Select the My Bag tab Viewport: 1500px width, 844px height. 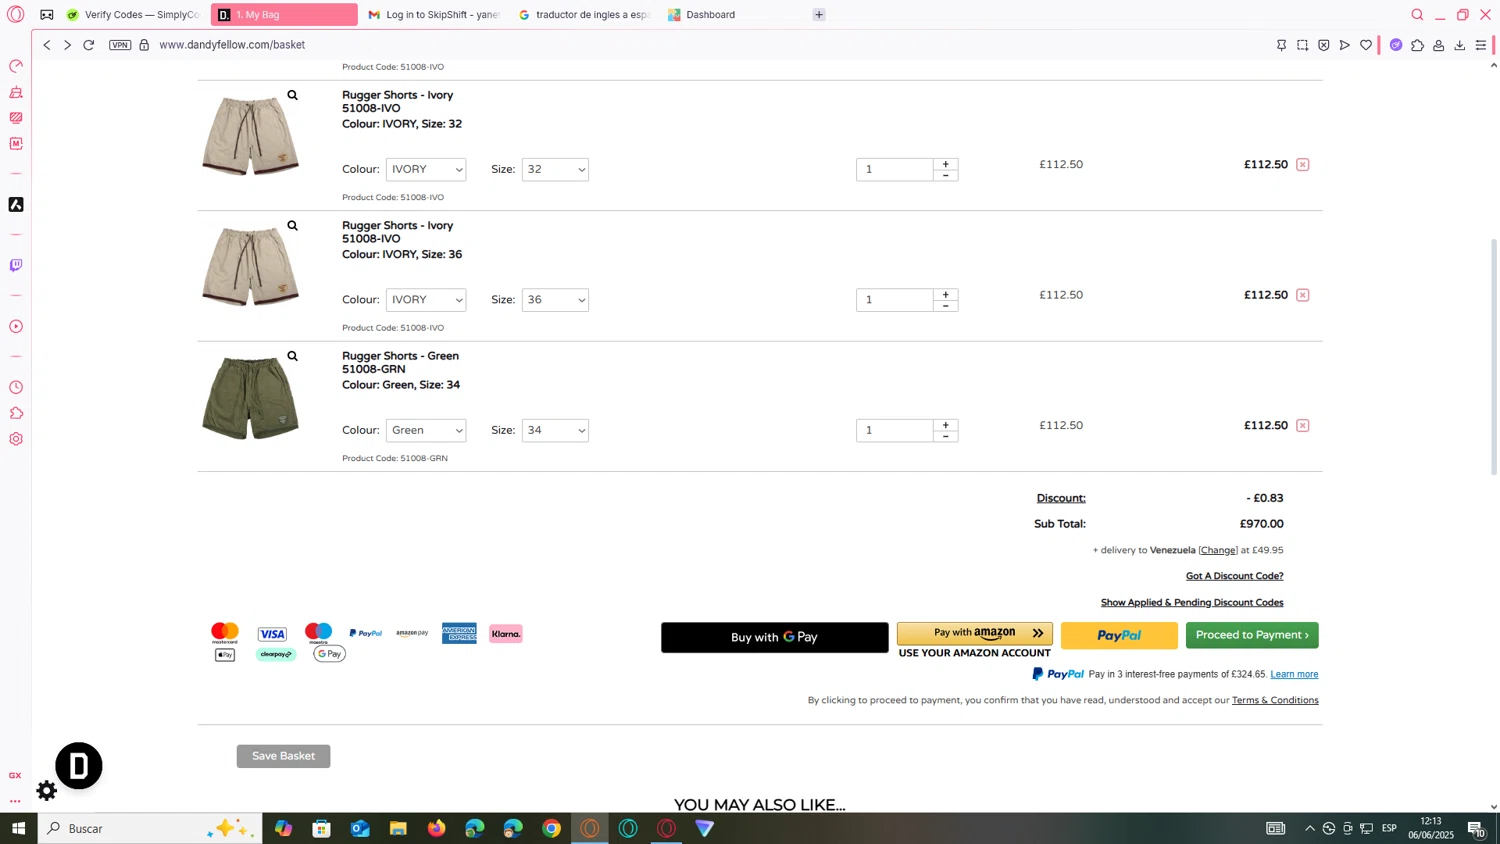point(284,15)
